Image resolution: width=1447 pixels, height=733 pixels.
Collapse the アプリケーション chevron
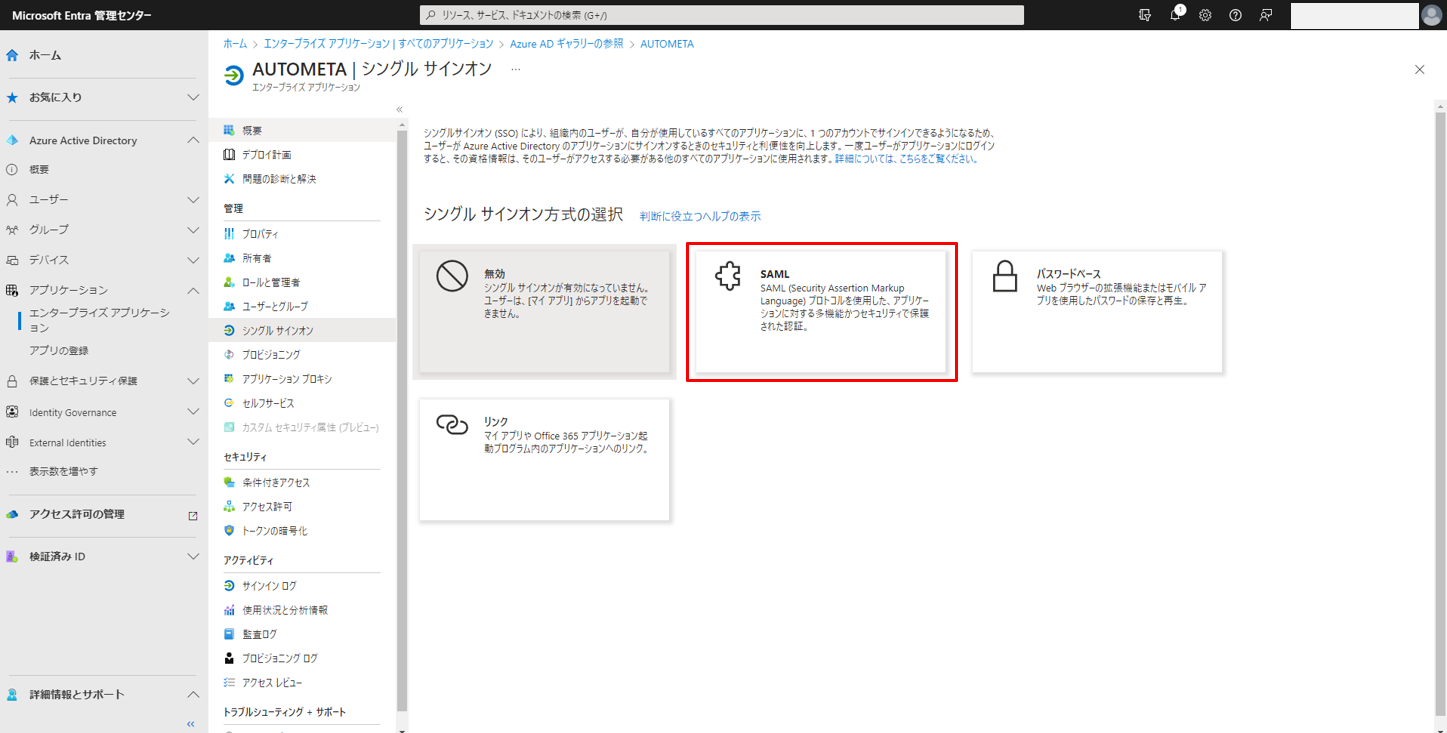[193, 290]
